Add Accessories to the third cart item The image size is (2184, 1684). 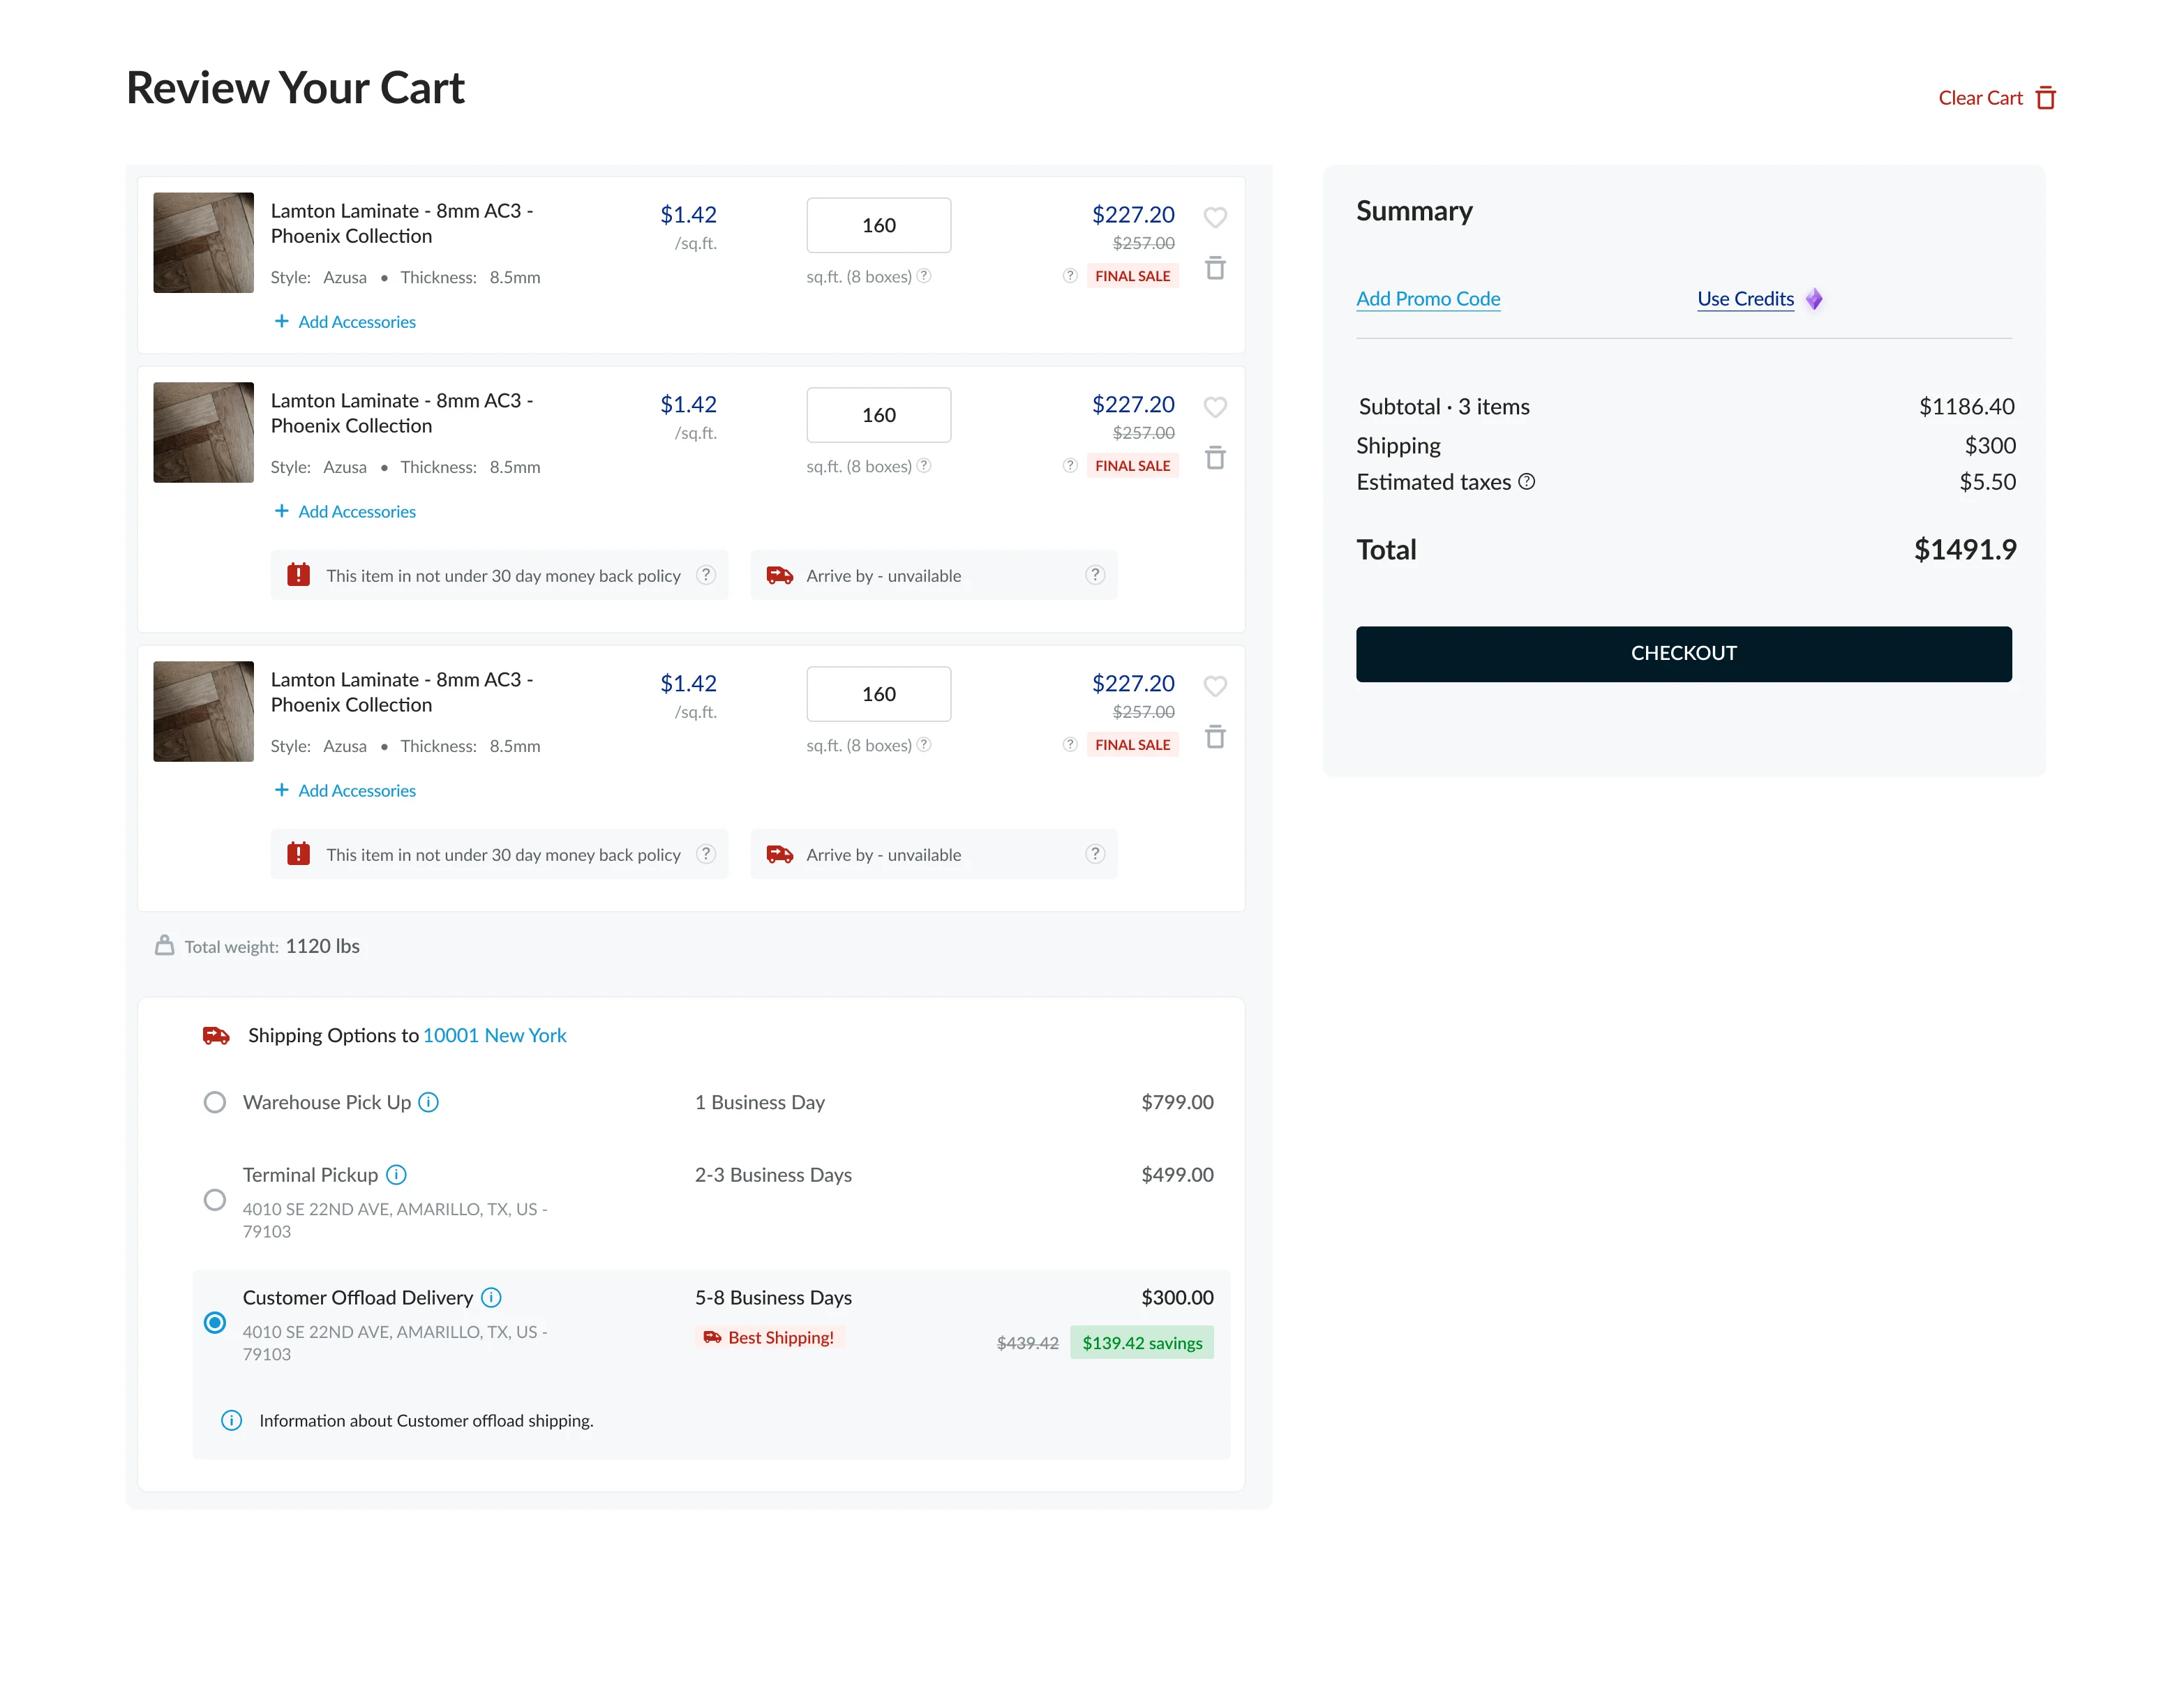coord(345,791)
